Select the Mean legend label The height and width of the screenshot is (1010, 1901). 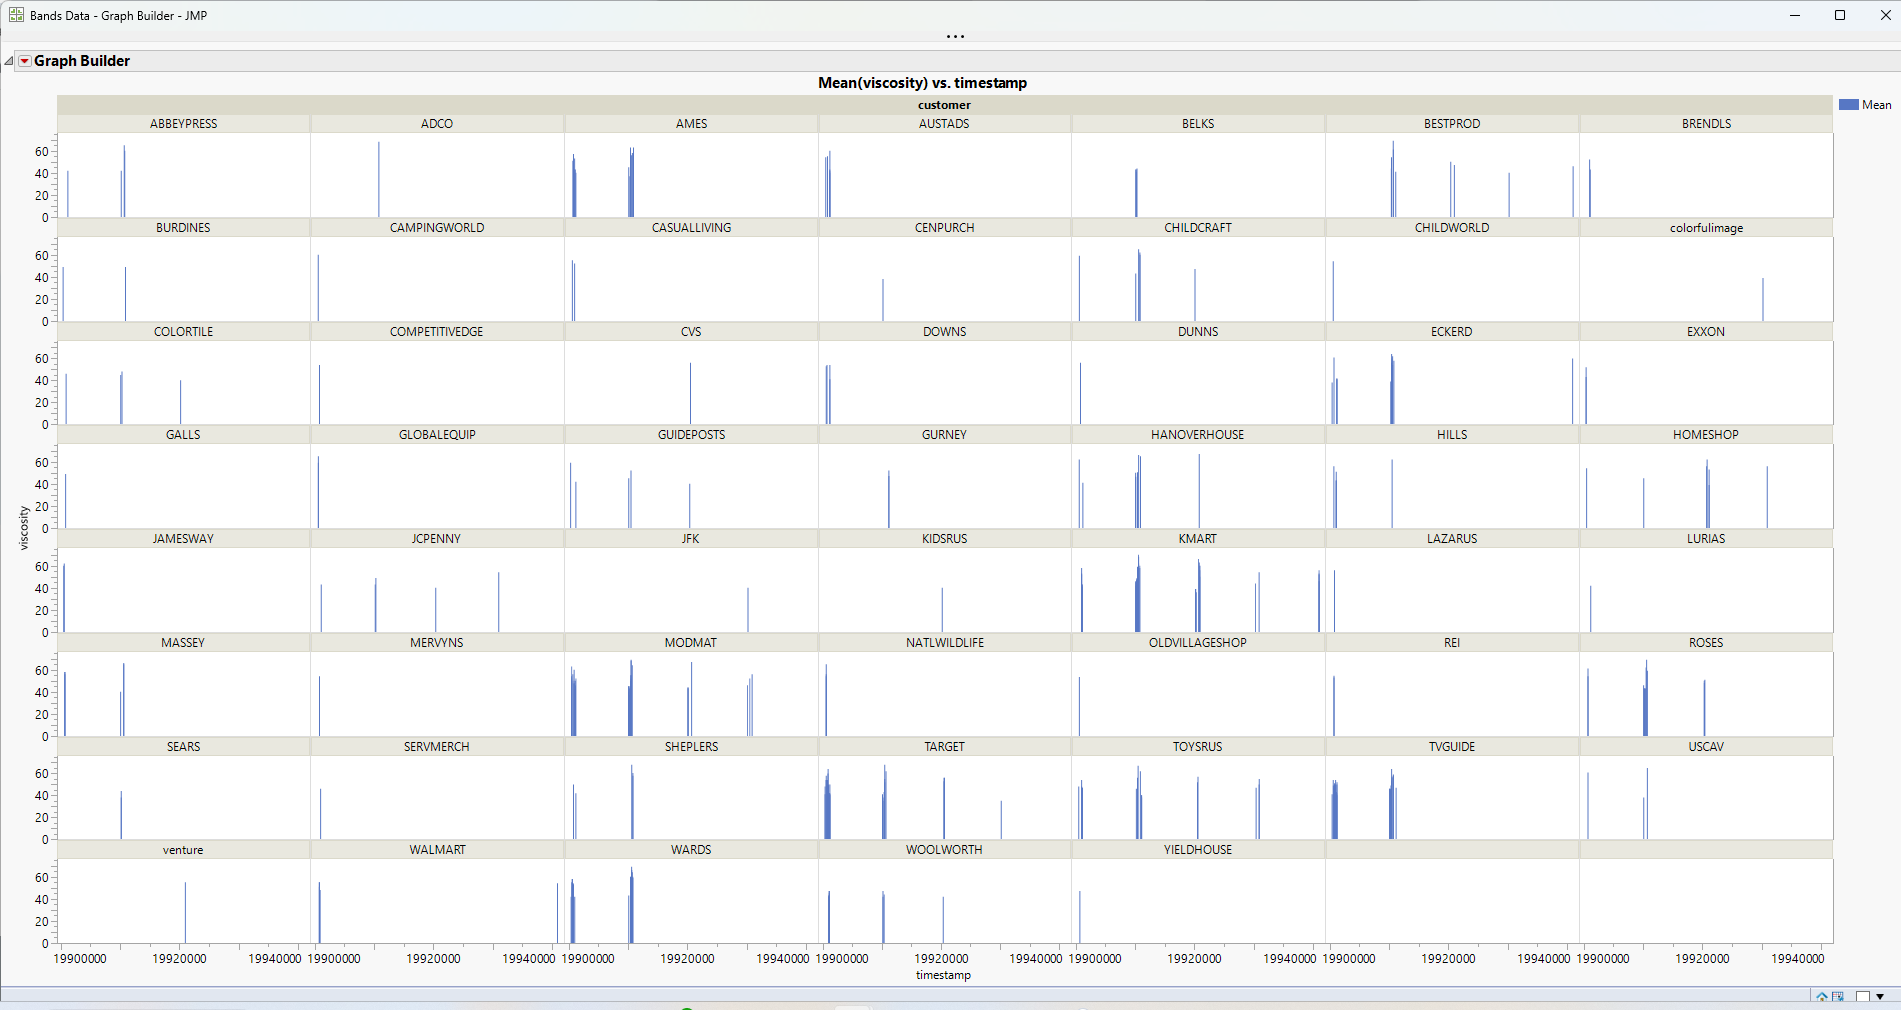(1876, 105)
